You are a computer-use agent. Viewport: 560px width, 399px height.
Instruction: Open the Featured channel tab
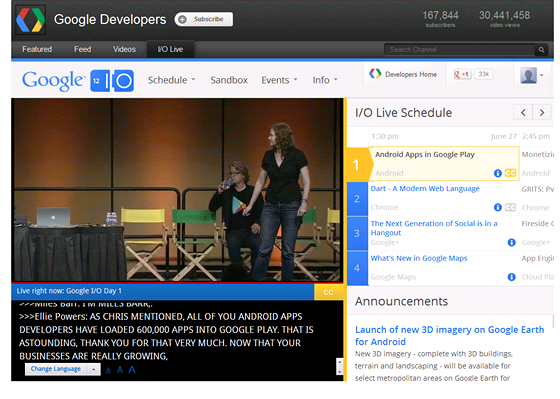point(37,49)
